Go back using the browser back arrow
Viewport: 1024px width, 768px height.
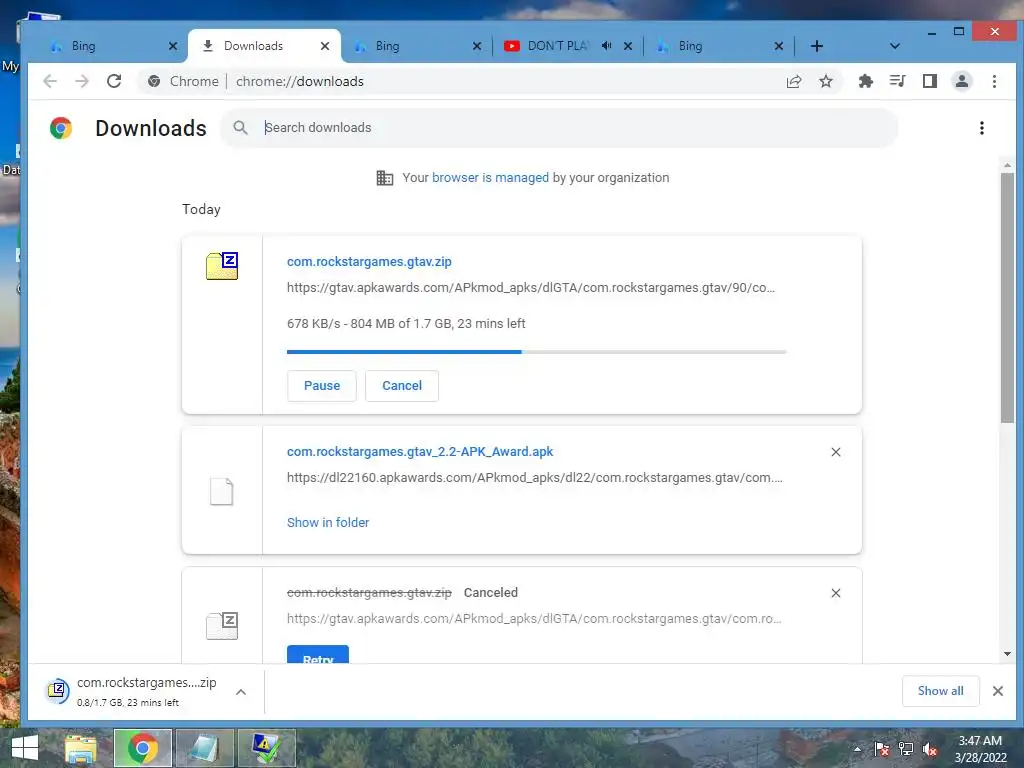(x=50, y=81)
